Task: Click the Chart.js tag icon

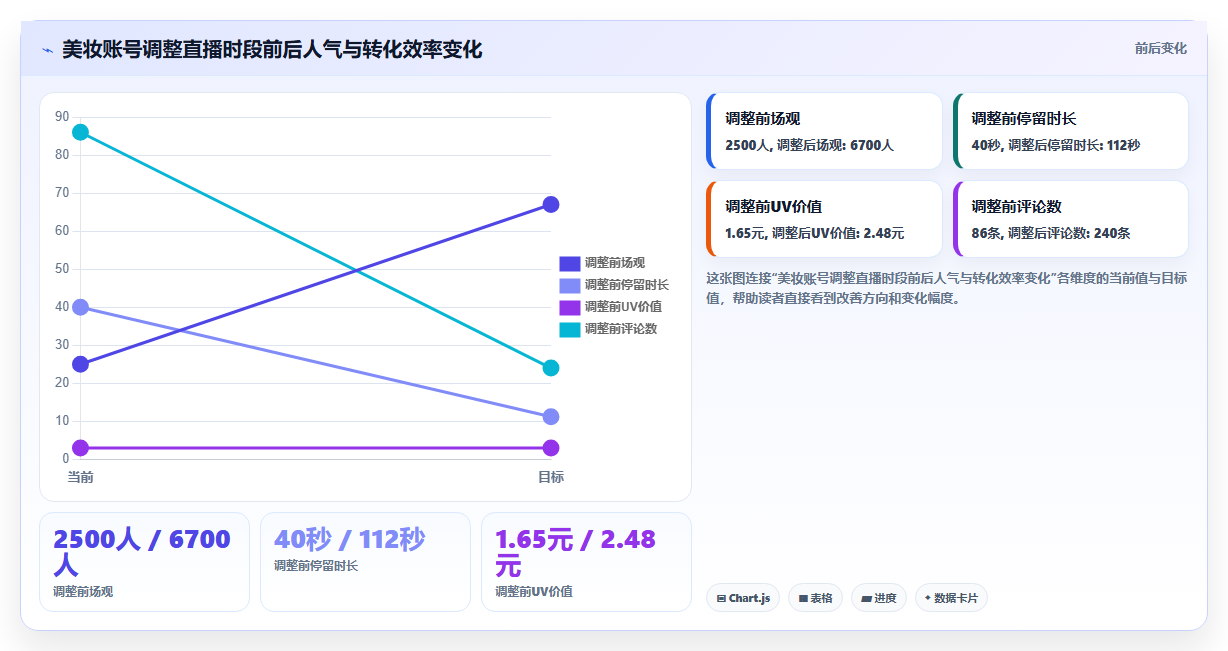Action: pyautogui.click(x=721, y=598)
